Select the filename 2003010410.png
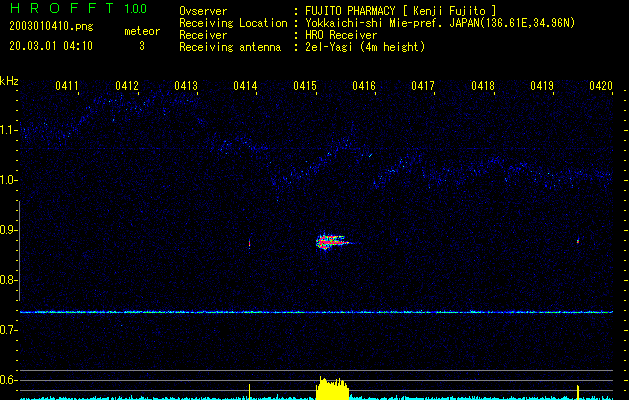The height and width of the screenshot is (400, 629). pos(51,27)
